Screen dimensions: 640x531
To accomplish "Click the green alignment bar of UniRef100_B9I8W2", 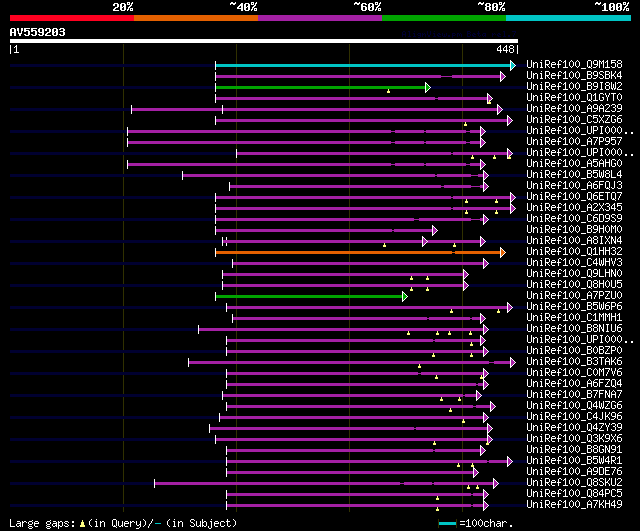I will (320, 87).
